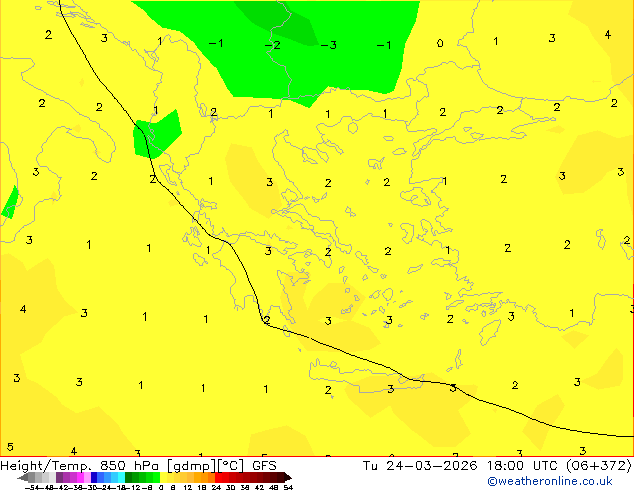Click the dark purple legend swatch near -42
The height and width of the screenshot is (490, 634).
[59, 477]
